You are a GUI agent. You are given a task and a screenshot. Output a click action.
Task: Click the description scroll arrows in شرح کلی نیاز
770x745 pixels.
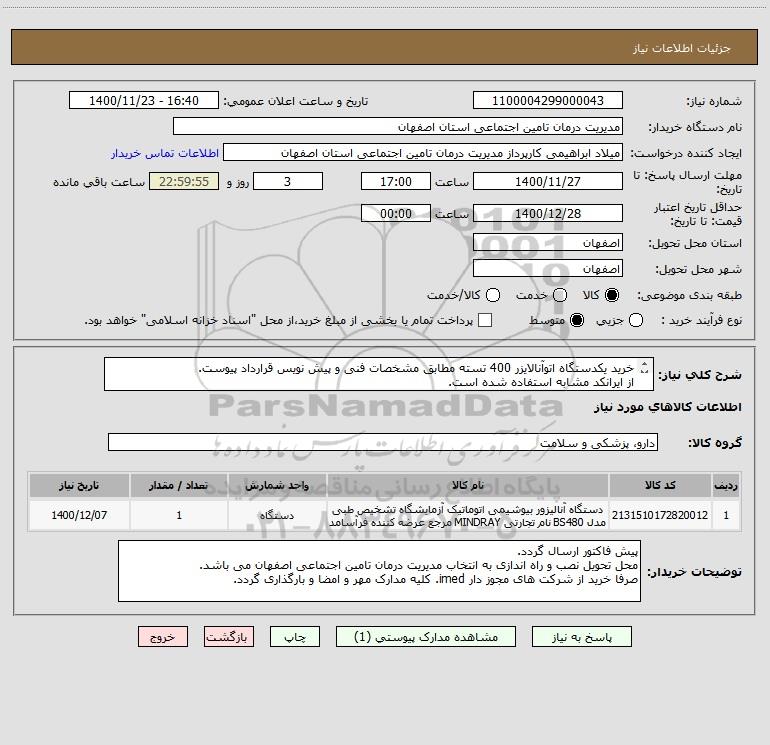click(x=645, y=367)
